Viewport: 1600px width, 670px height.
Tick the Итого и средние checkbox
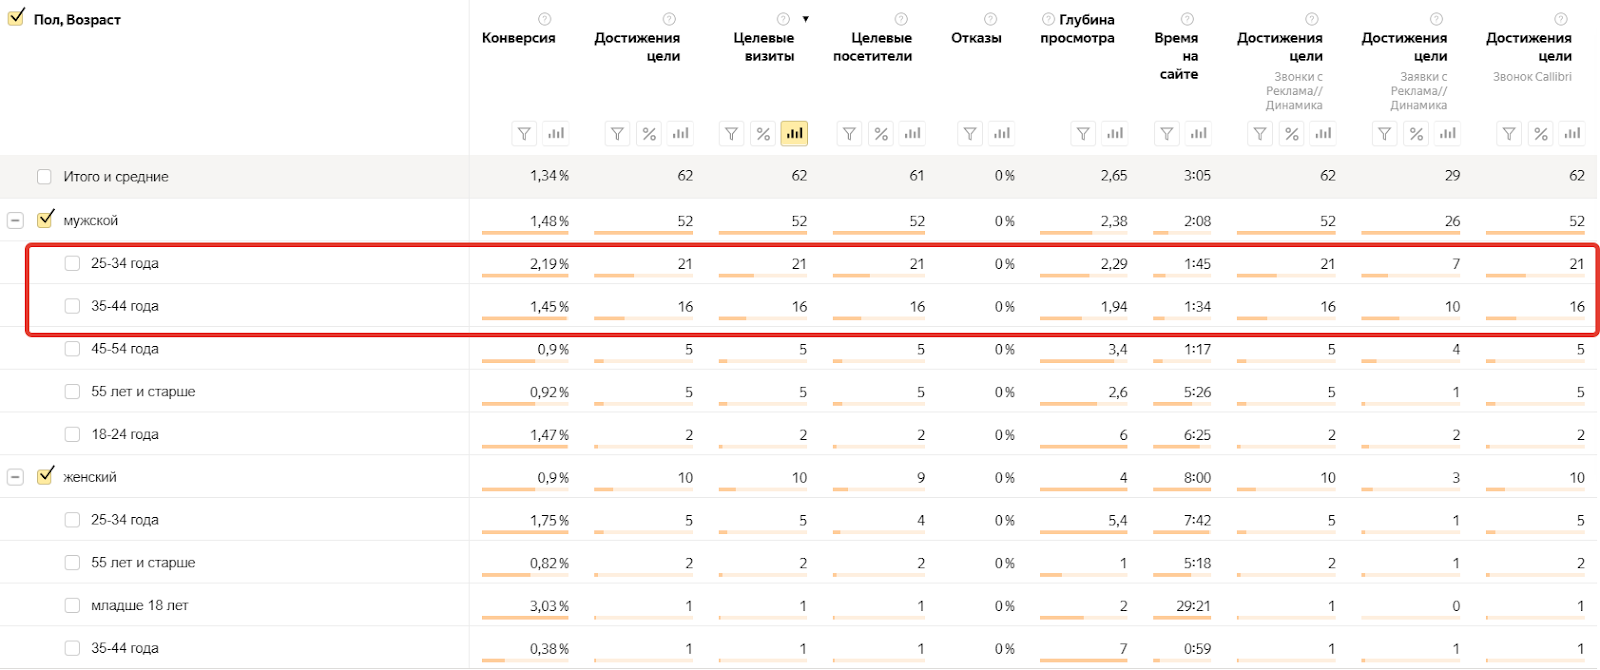(44, 176)
